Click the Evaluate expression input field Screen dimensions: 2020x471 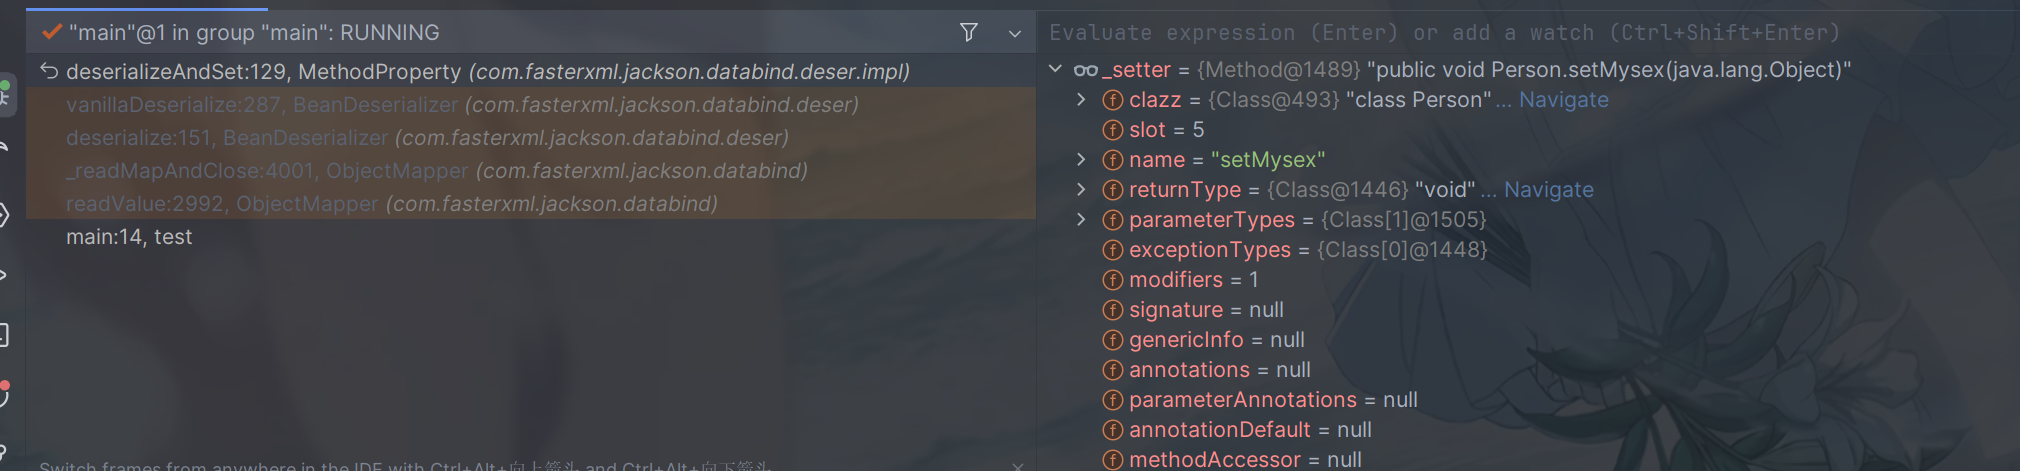tap(1528, 33)
